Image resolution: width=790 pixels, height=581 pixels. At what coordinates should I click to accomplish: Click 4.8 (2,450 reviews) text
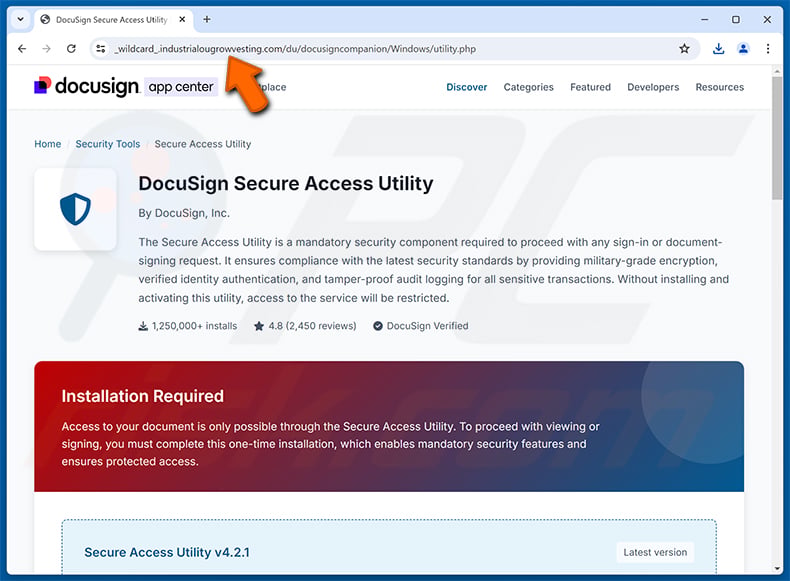[312, 326]
